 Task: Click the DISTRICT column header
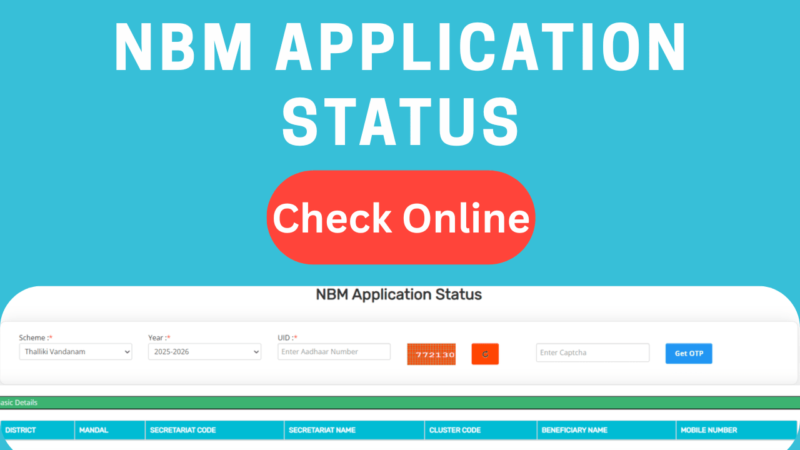click(38, 430)
